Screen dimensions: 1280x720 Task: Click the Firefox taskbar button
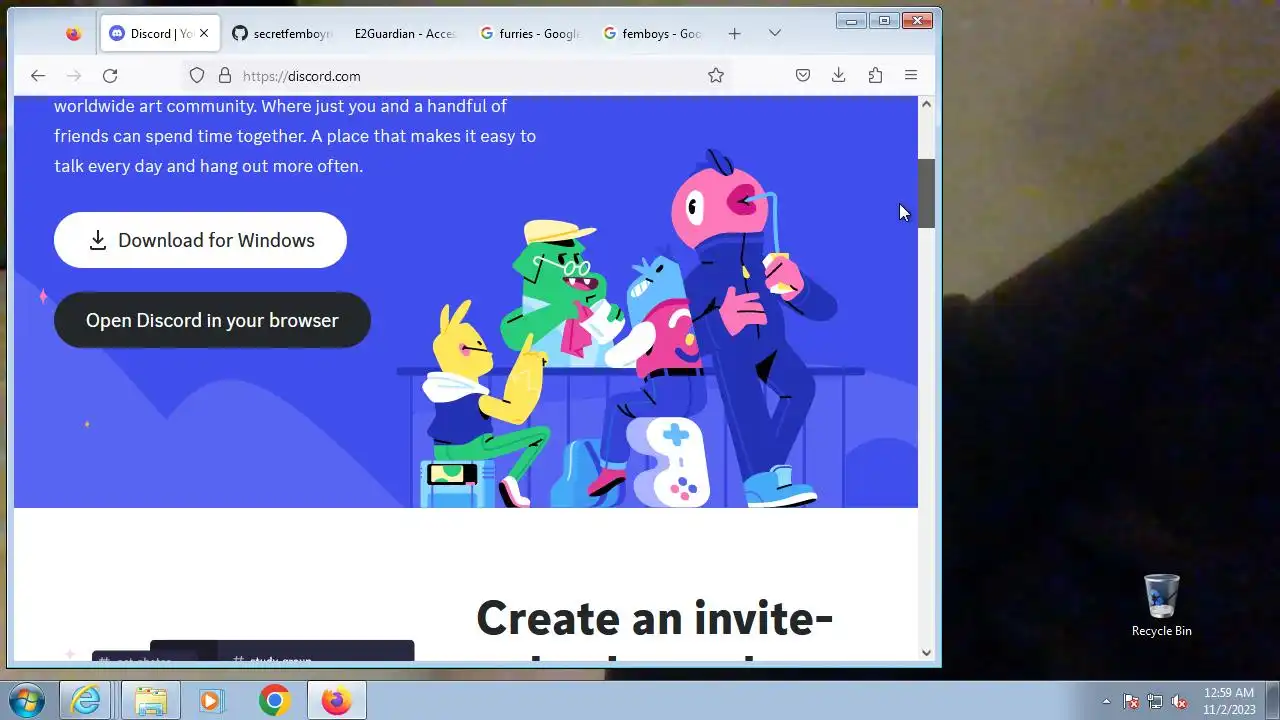[337, 700]
